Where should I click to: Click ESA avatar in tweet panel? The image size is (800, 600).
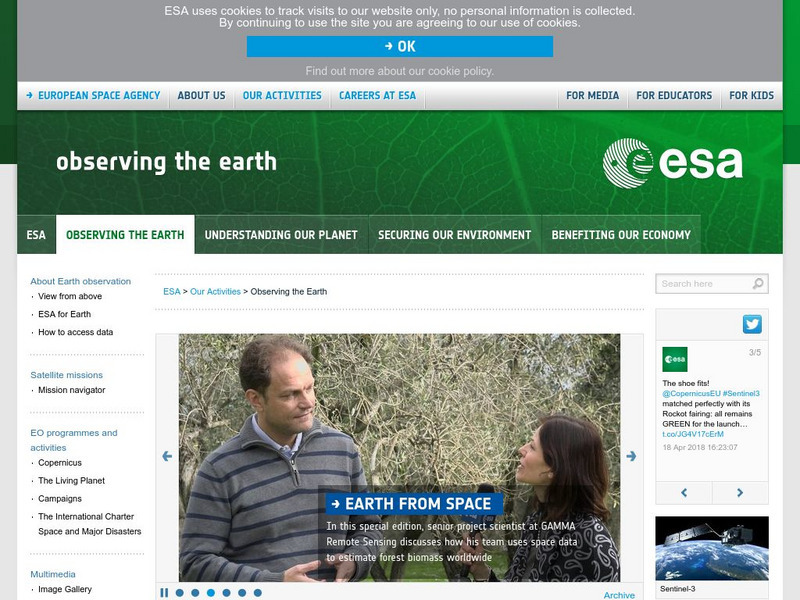tap(674, 359)
